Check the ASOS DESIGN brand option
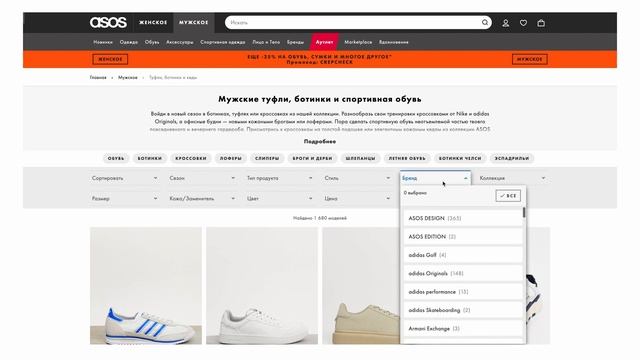Screen dimensions: 640x360 pyautogui.click(x=463, y=218)
